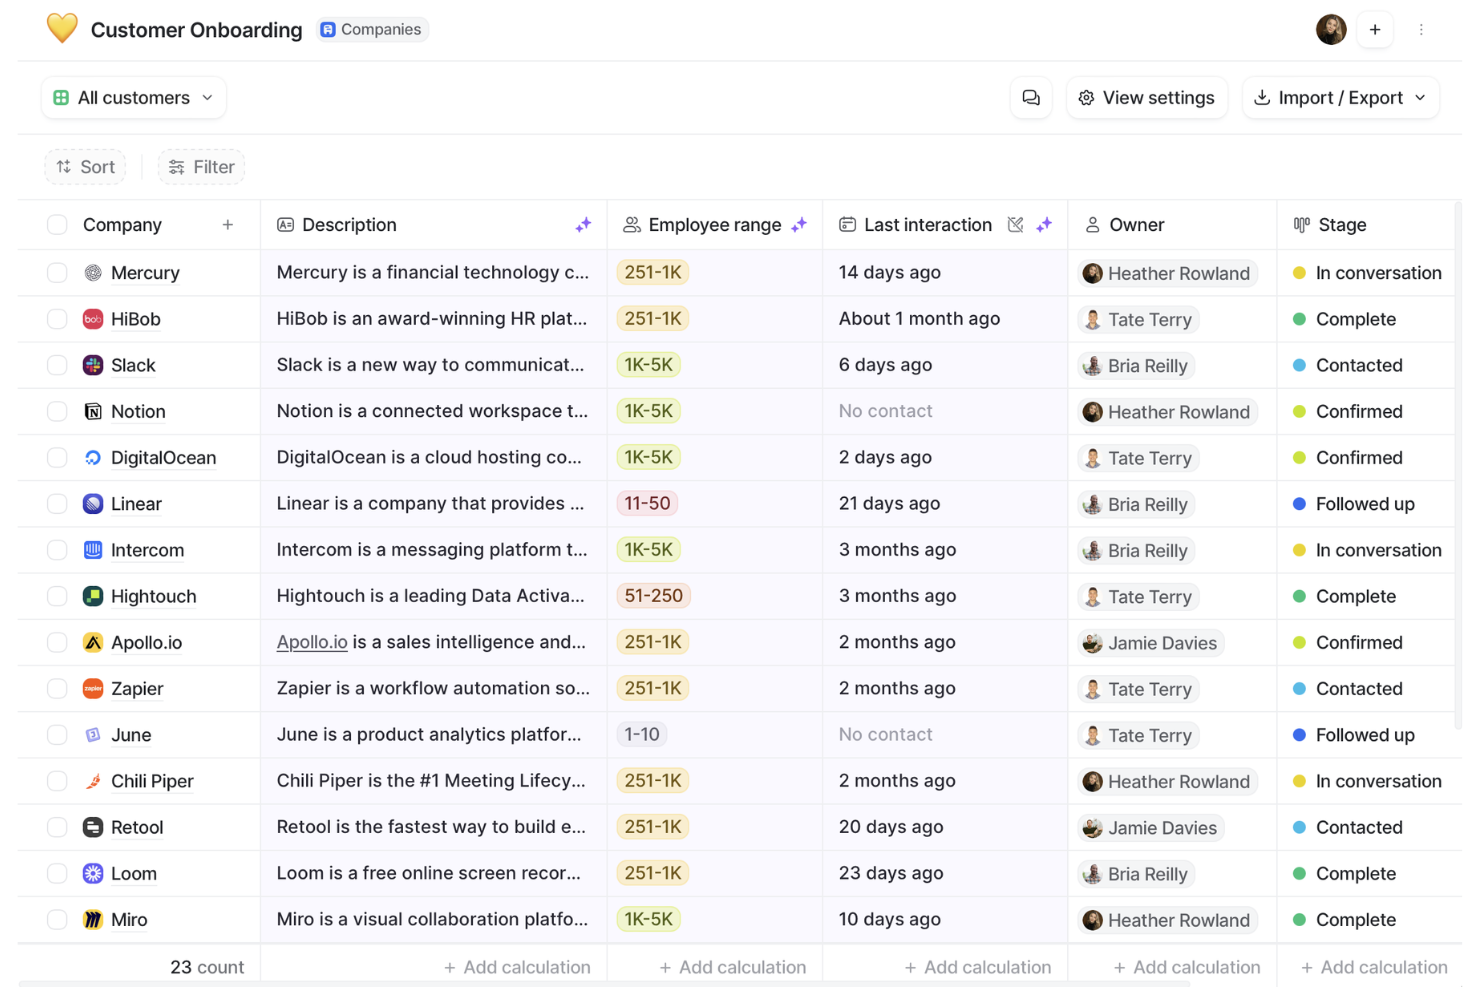Expand the Import / Export dropdown

[1340, 97]
